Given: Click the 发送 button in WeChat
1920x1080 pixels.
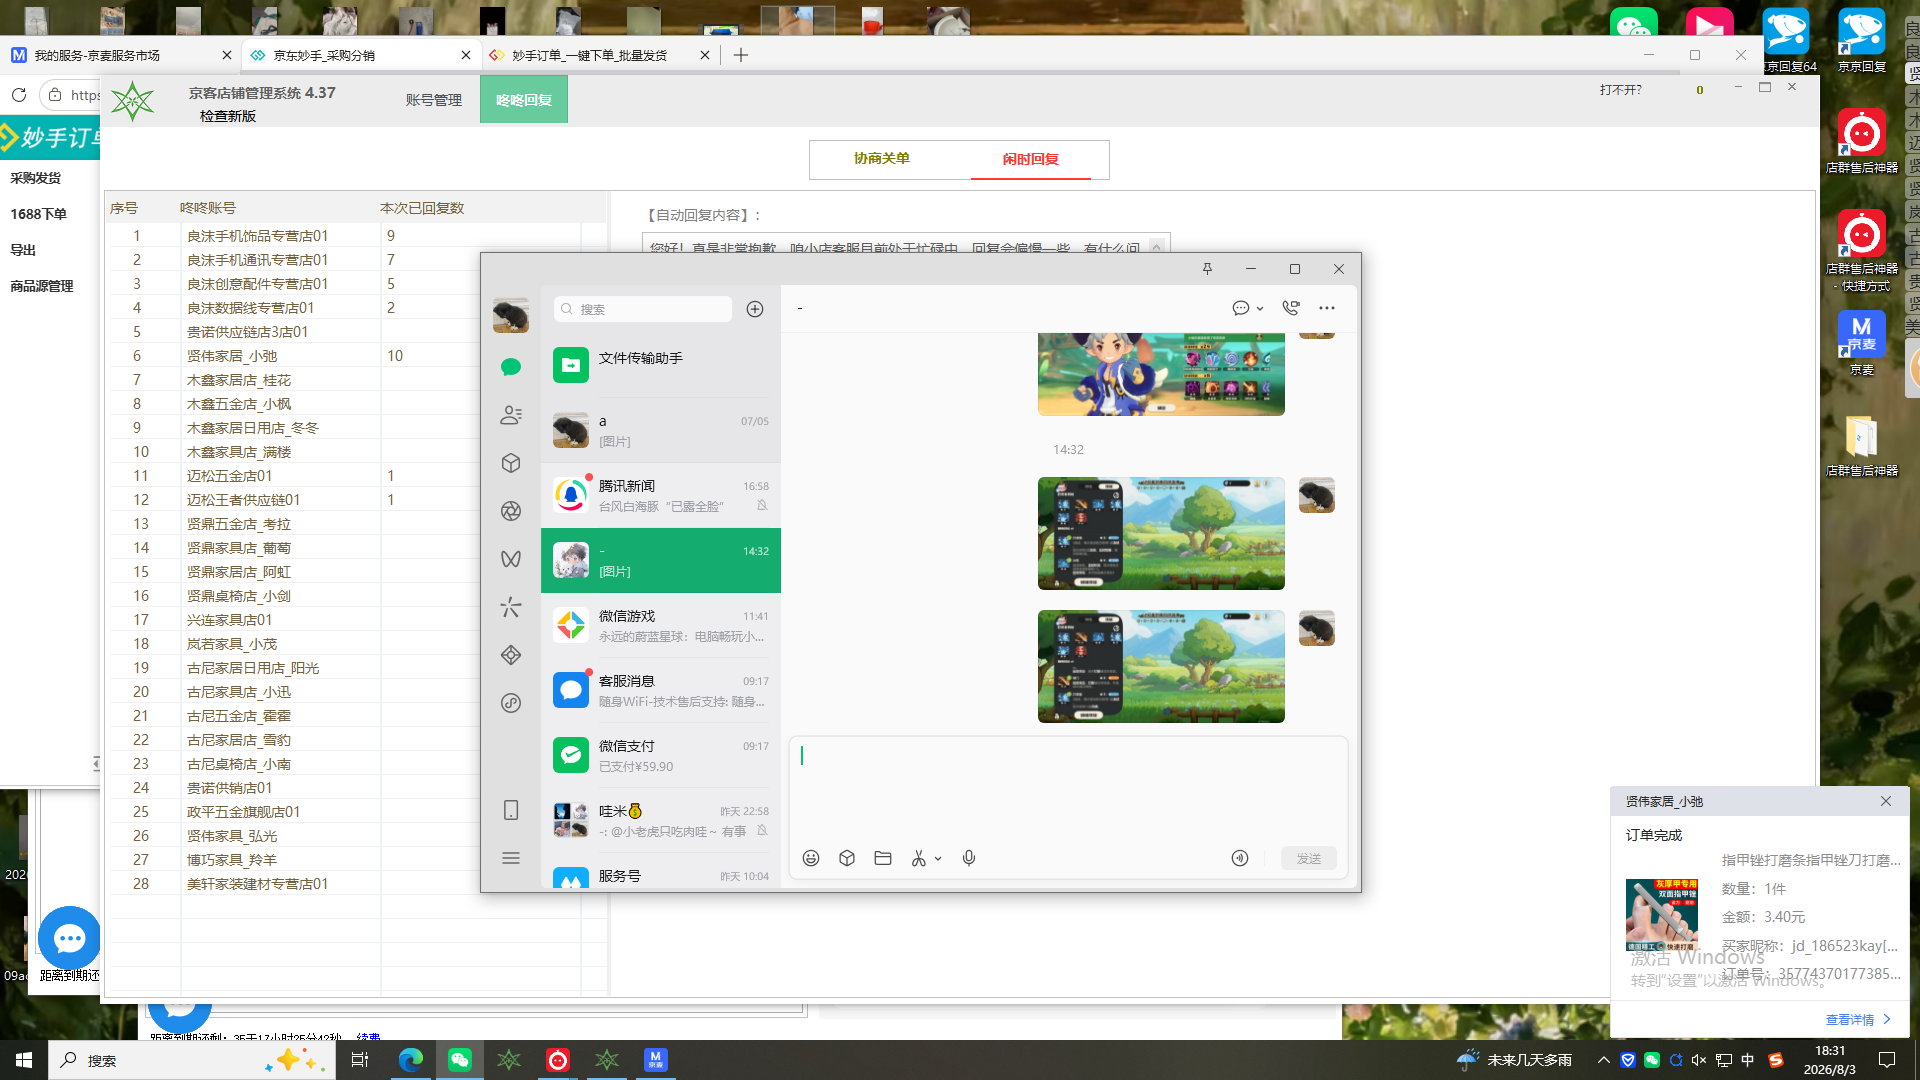Looking at the screenshot, I should pos(1309,858).
